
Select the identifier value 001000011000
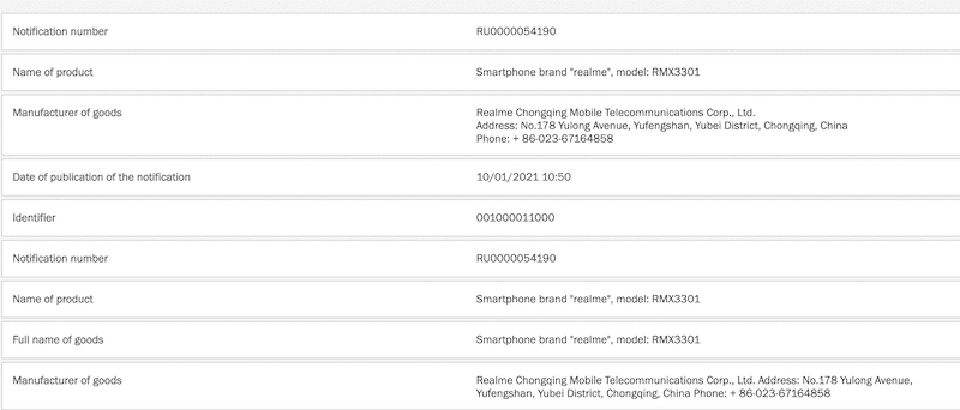pyautogui.click(x=516, y=218)
